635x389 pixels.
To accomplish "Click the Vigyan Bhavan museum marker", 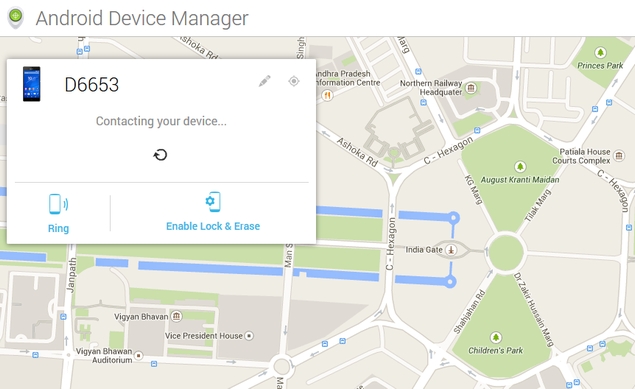I will coord(177,316).
